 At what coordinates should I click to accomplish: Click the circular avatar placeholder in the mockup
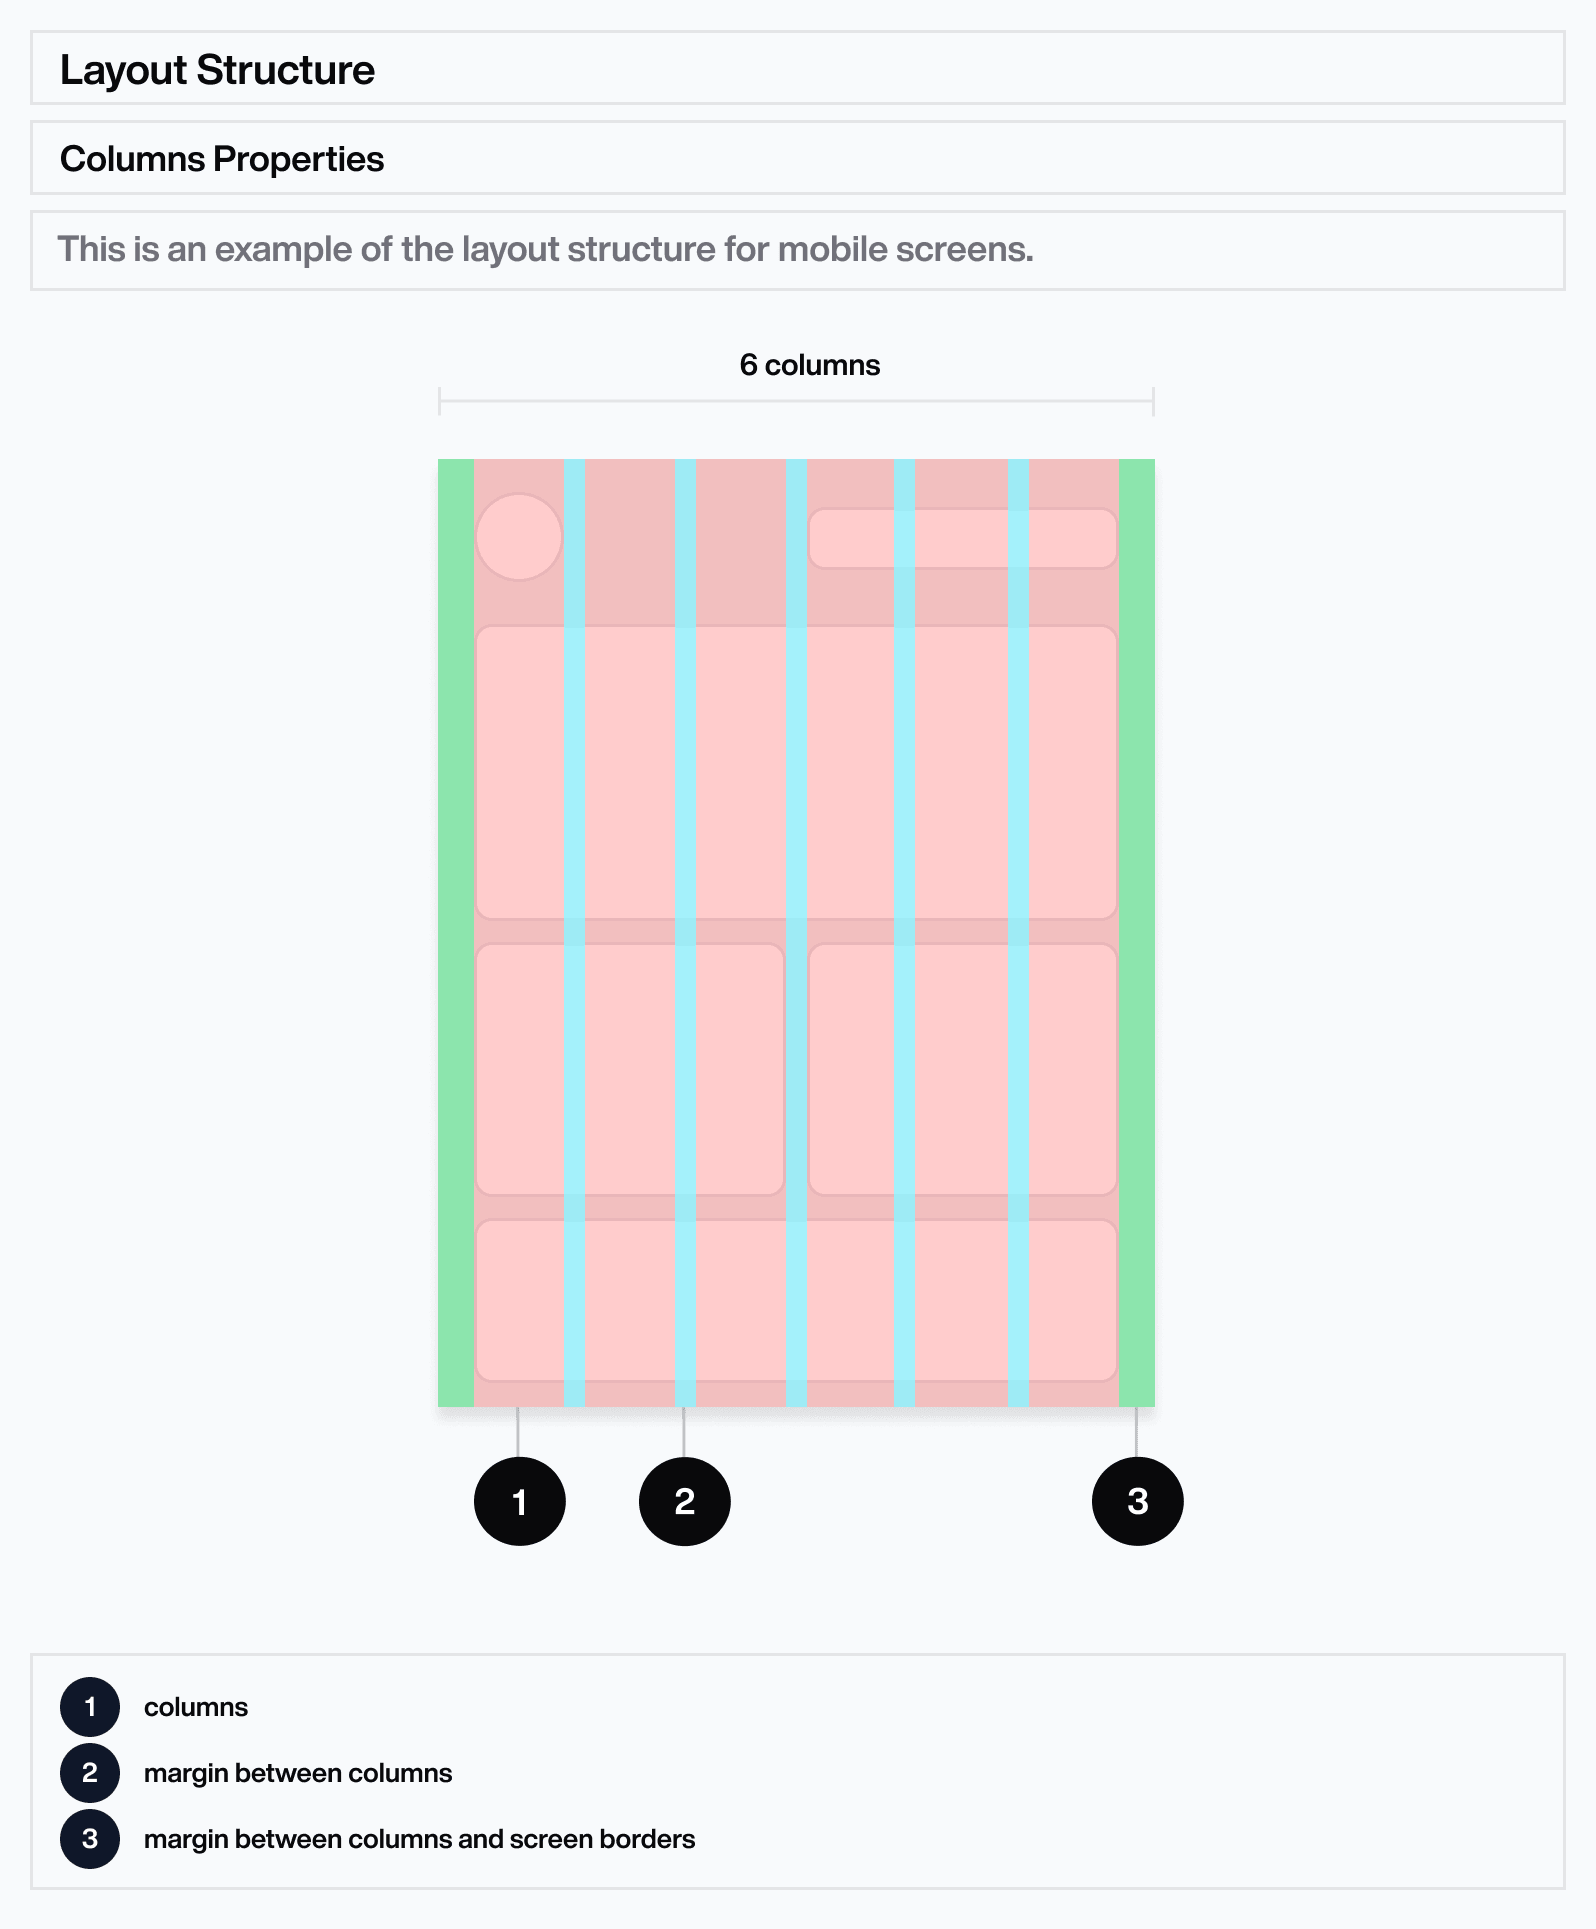click(x=519, y=537)
